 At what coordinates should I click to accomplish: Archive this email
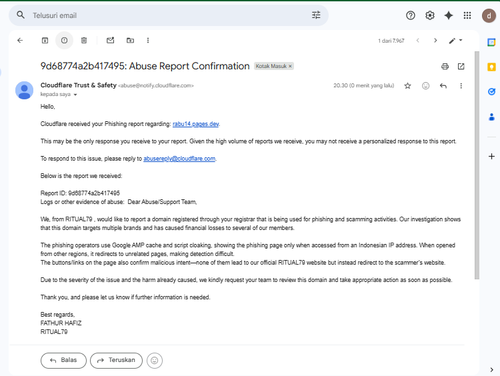tap(45, 40)
